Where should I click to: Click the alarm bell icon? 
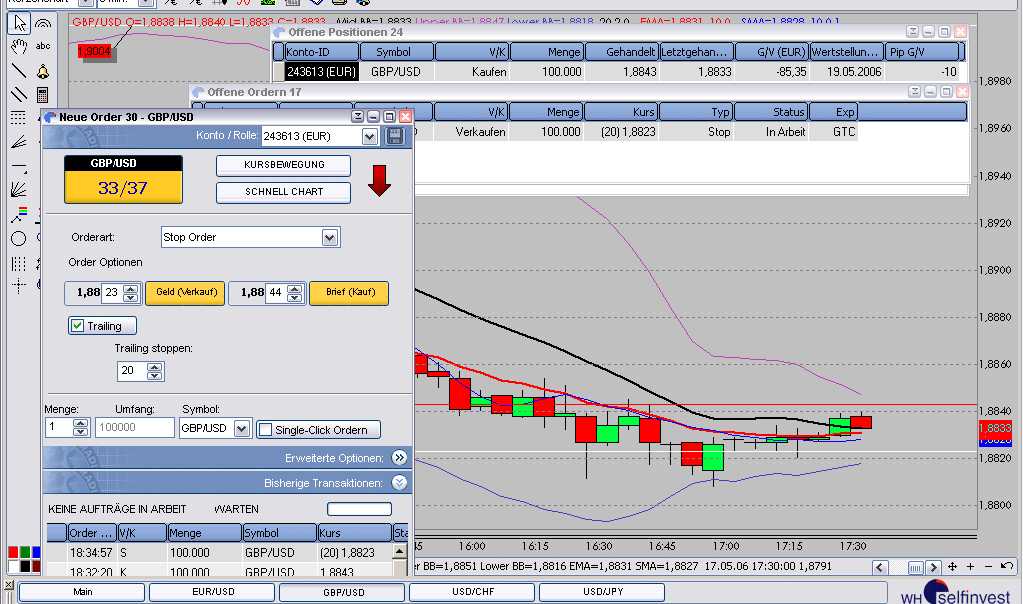click(x=43, y=71)
